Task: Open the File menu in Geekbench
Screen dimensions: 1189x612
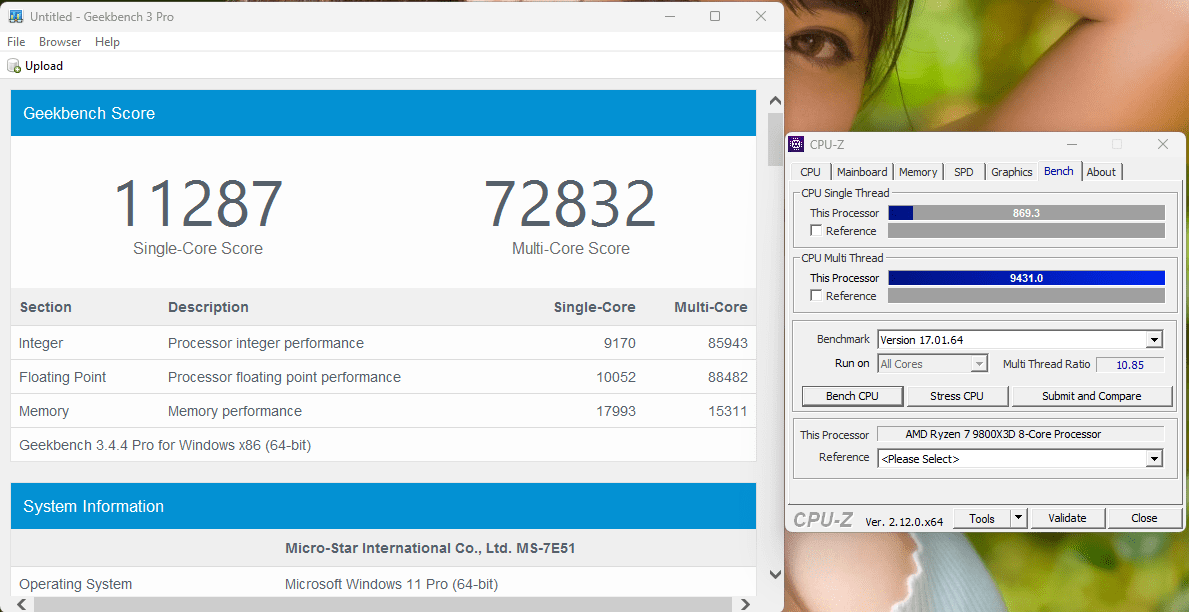Action: tap(16, 42)
